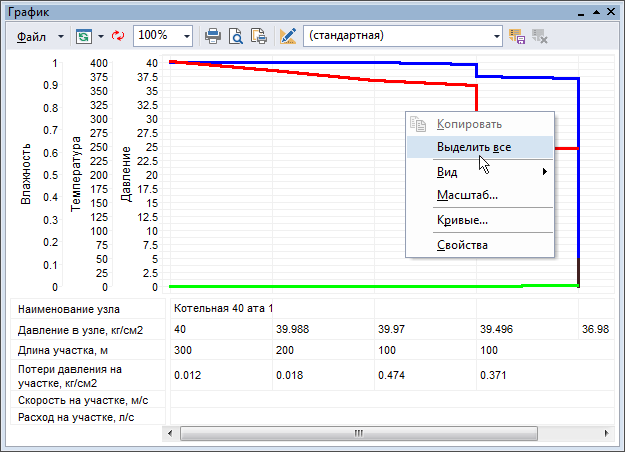
Task: Open Масштаб... from context menu
Action: tap(467, 195)
